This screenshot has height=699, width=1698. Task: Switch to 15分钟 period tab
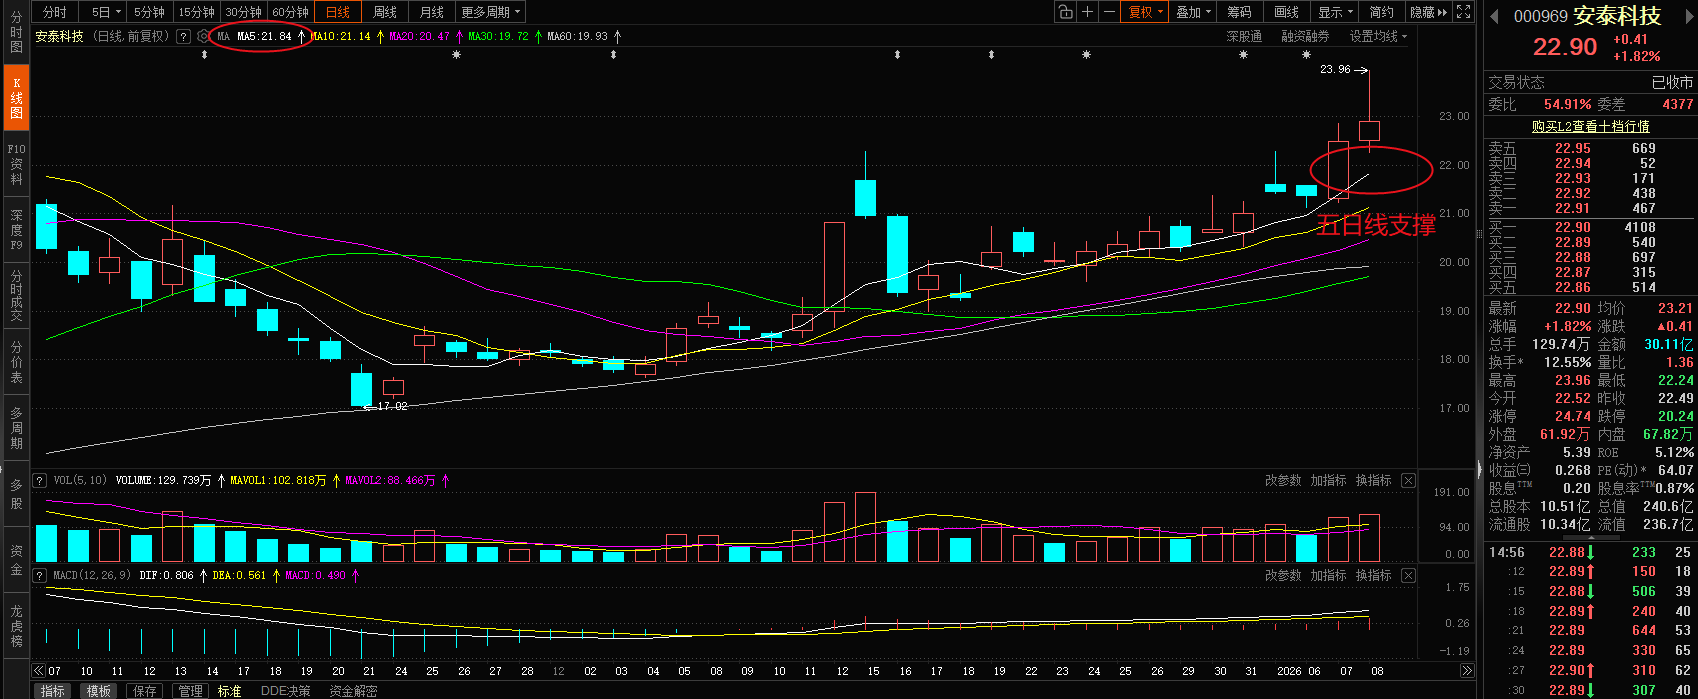pyautogui.click(x=196, y=12)
